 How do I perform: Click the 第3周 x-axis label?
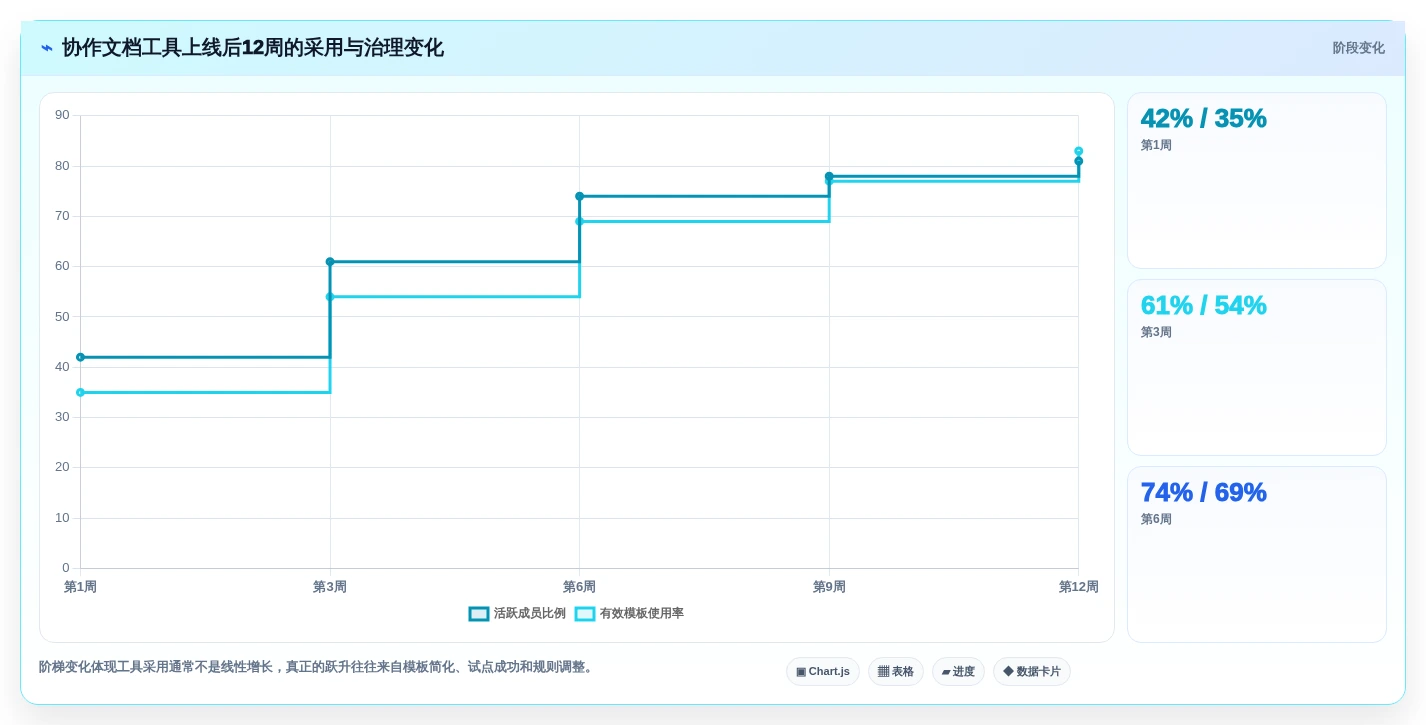(330, 587)
